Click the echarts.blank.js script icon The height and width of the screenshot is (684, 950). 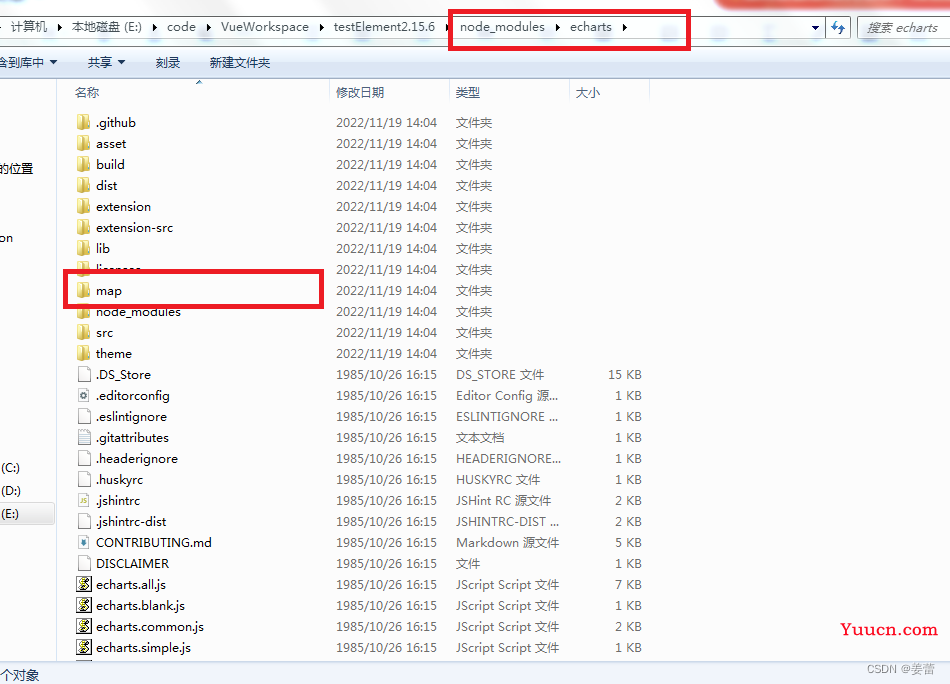click(x=84, y=605)
